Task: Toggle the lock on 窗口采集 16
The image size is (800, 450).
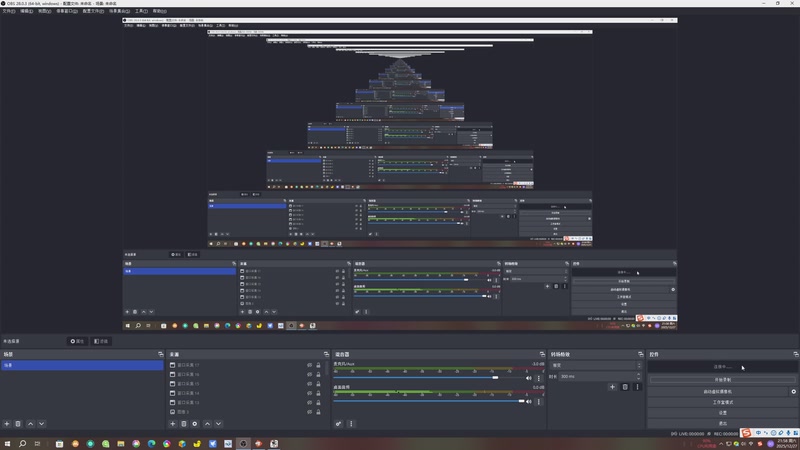Action: 318,374
